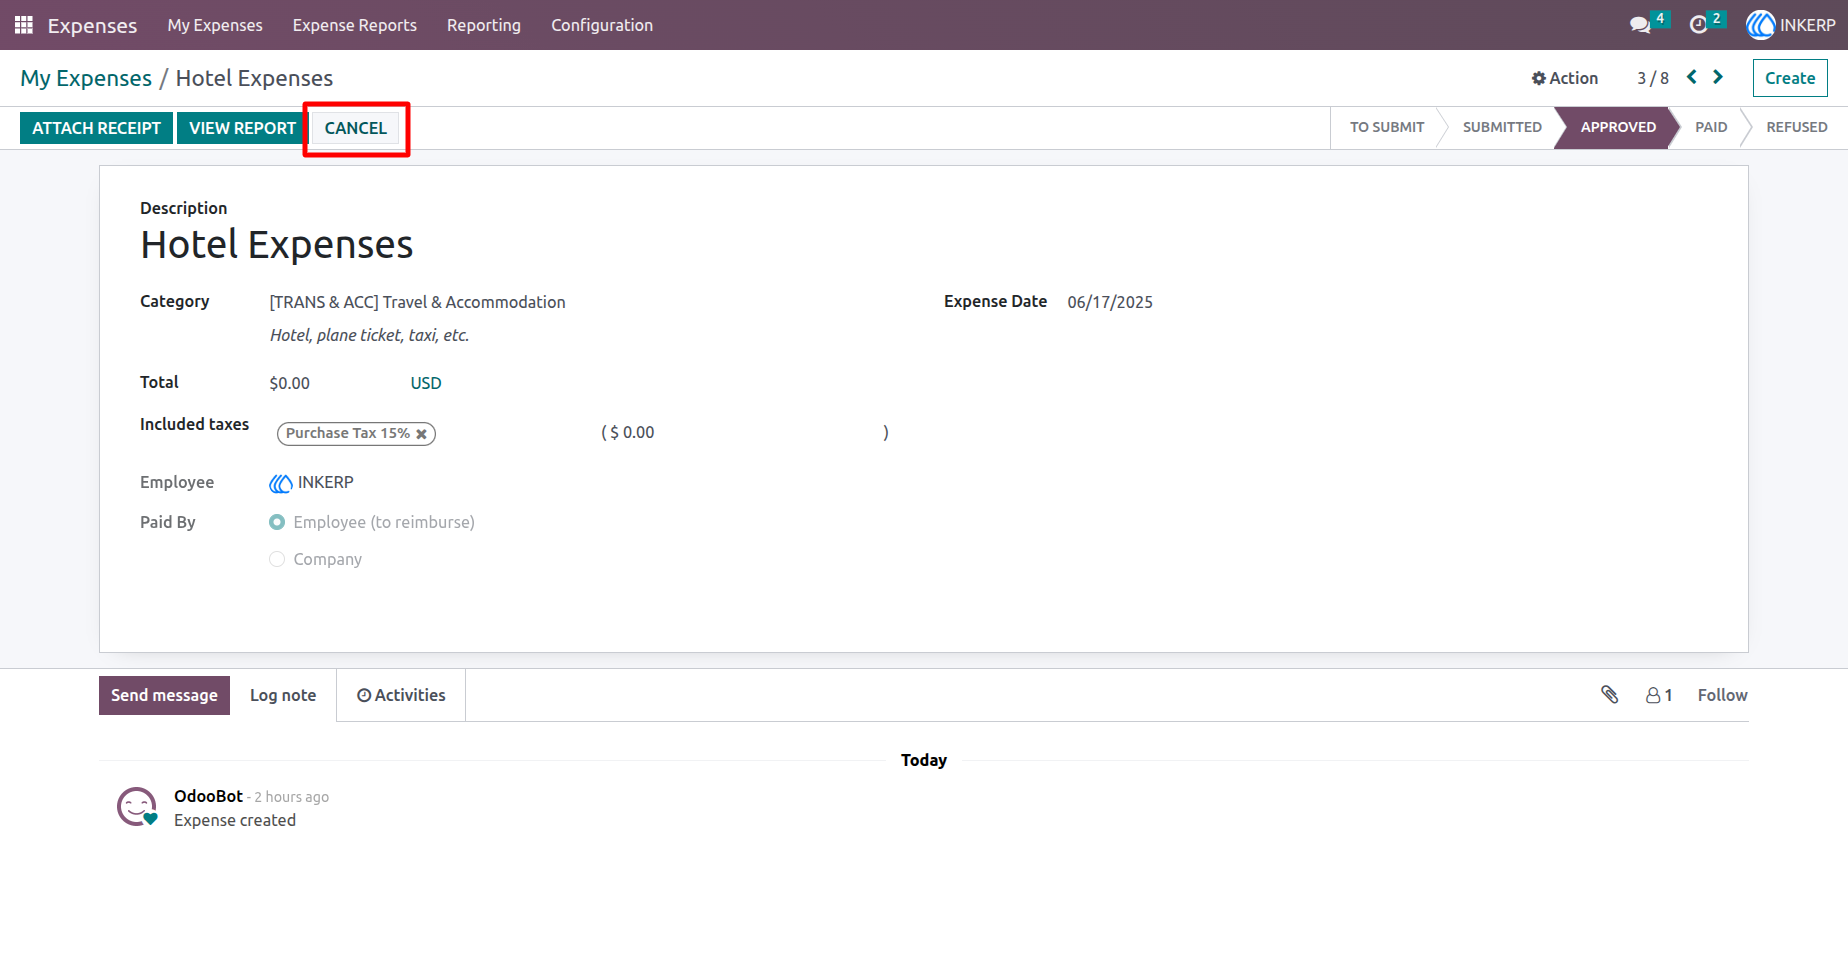Click the Travel & Accommodation category value
The image size is (1848, 966).
click(417, 302)
